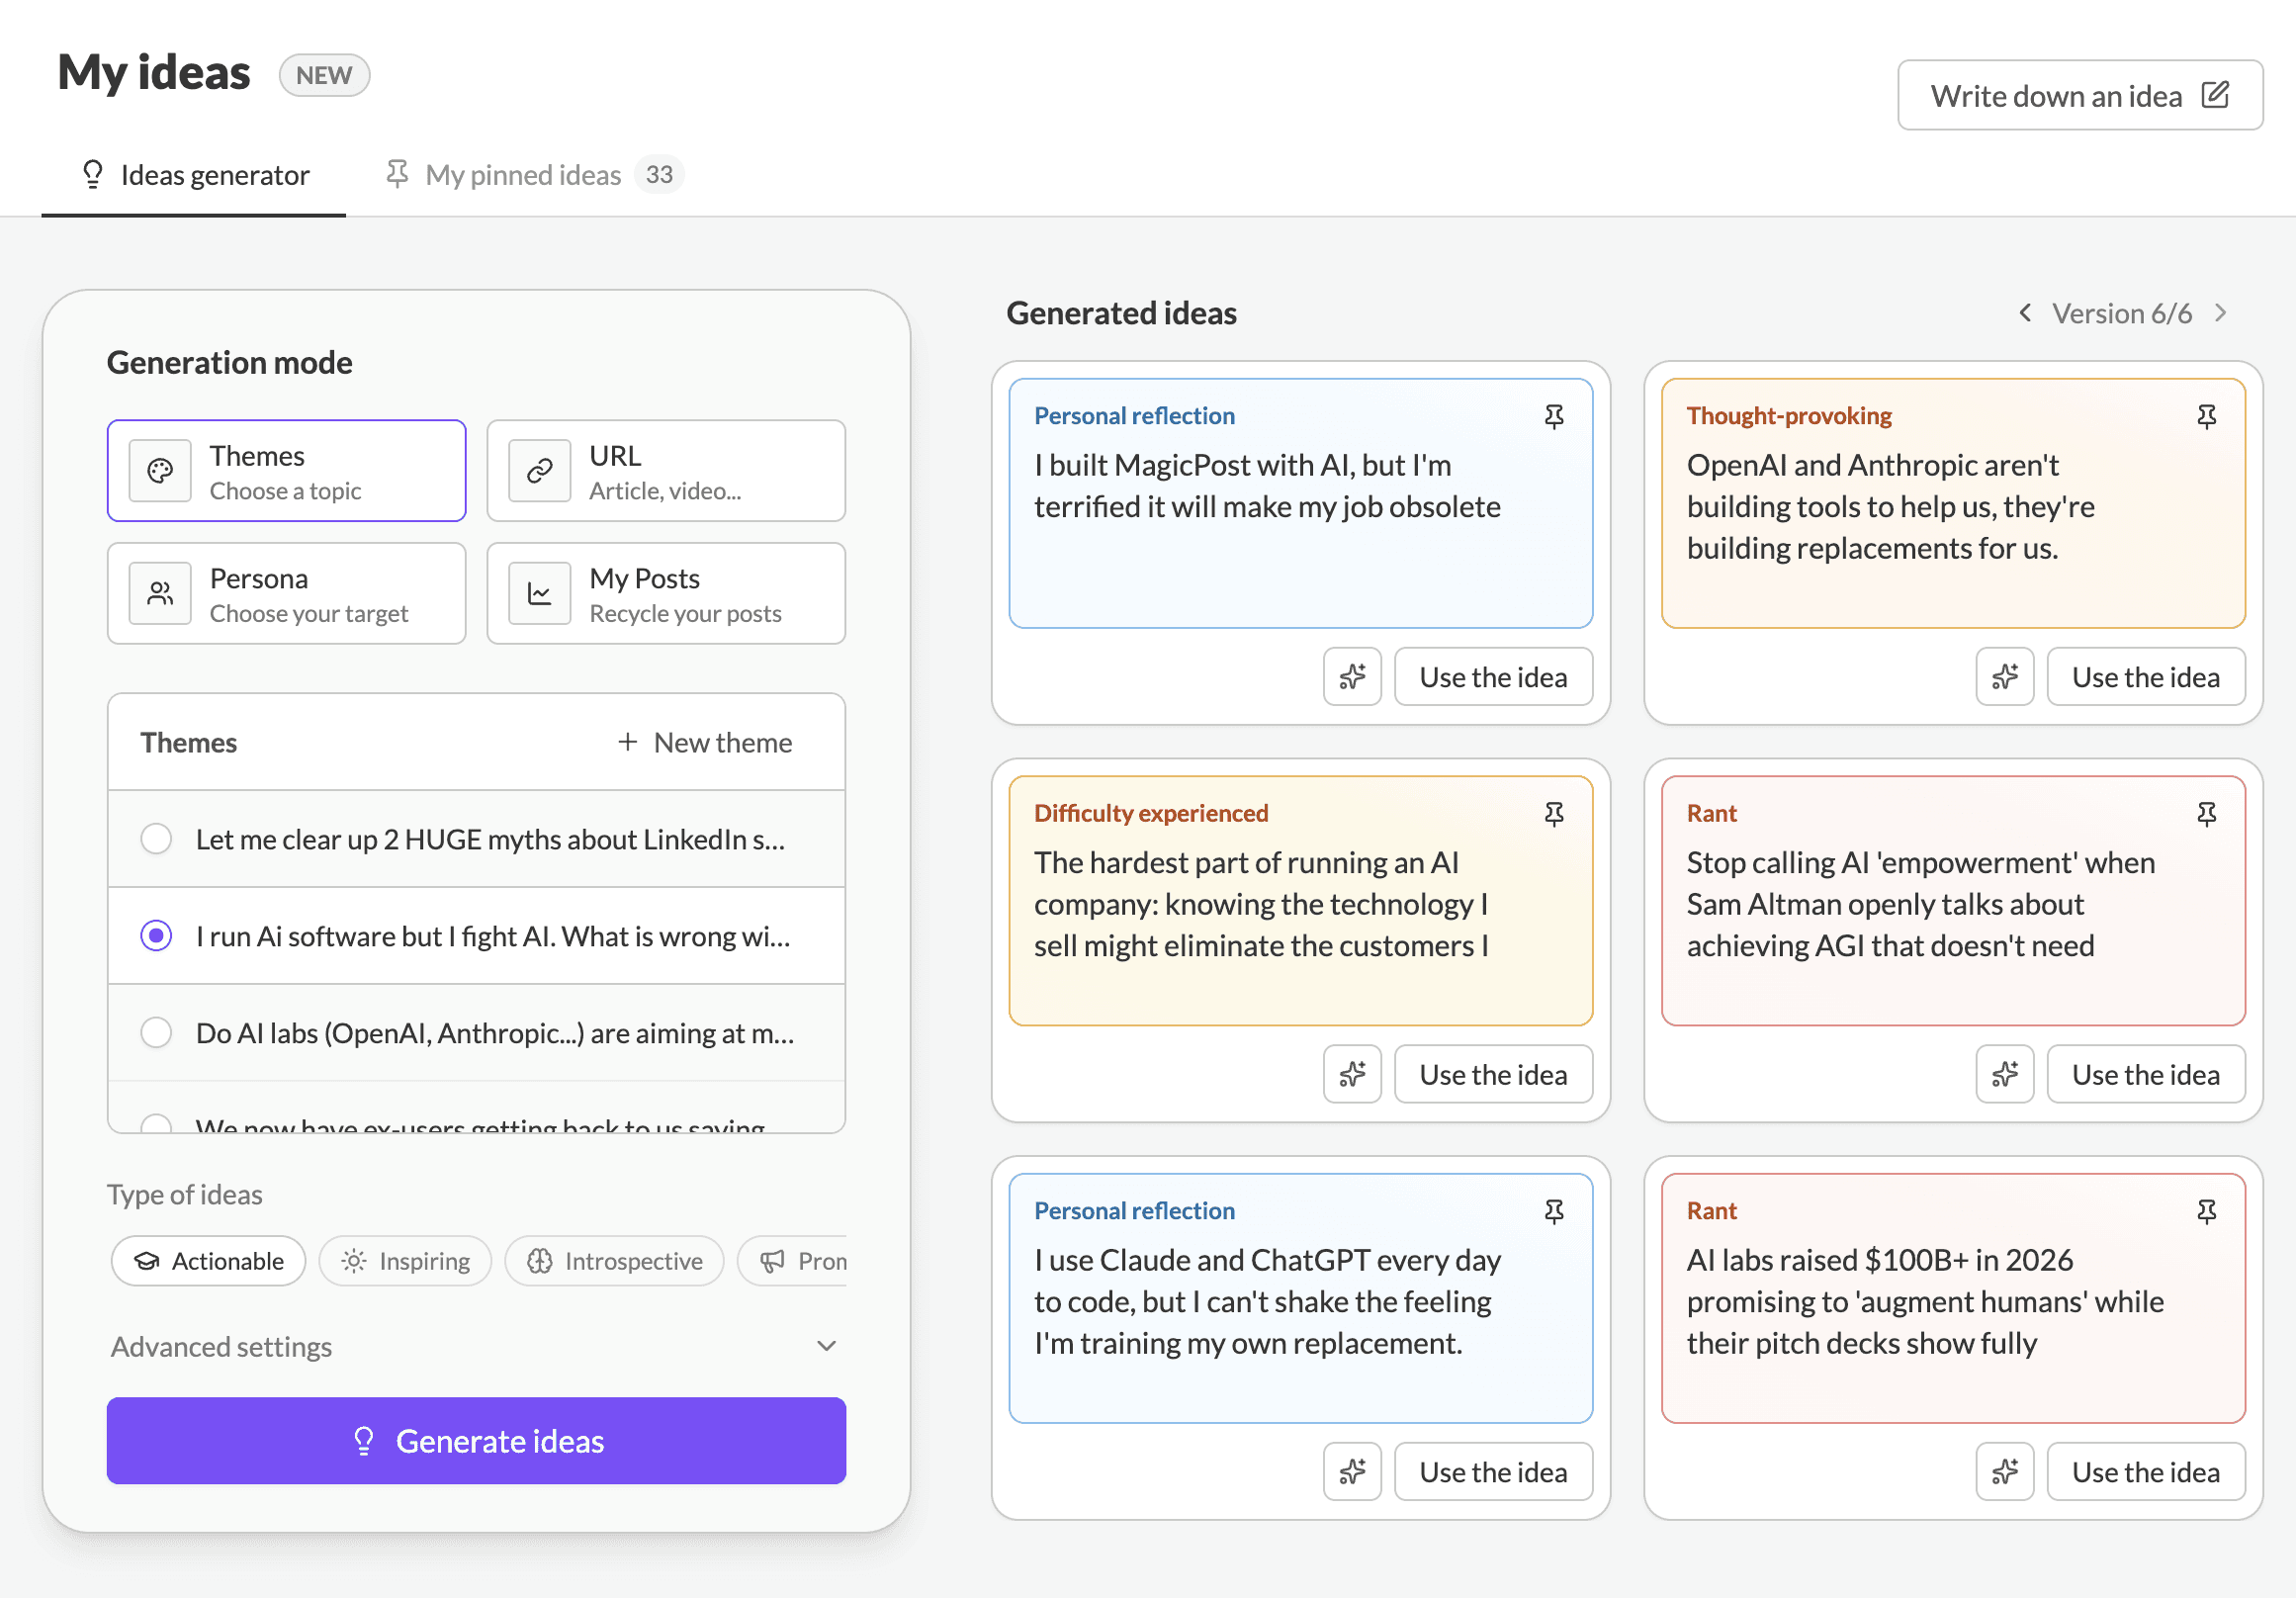Click sparkle icon under Claude and ChatGPT idea
The width and height of the screenshot is (2296, 1598).
(1352, 1472)
